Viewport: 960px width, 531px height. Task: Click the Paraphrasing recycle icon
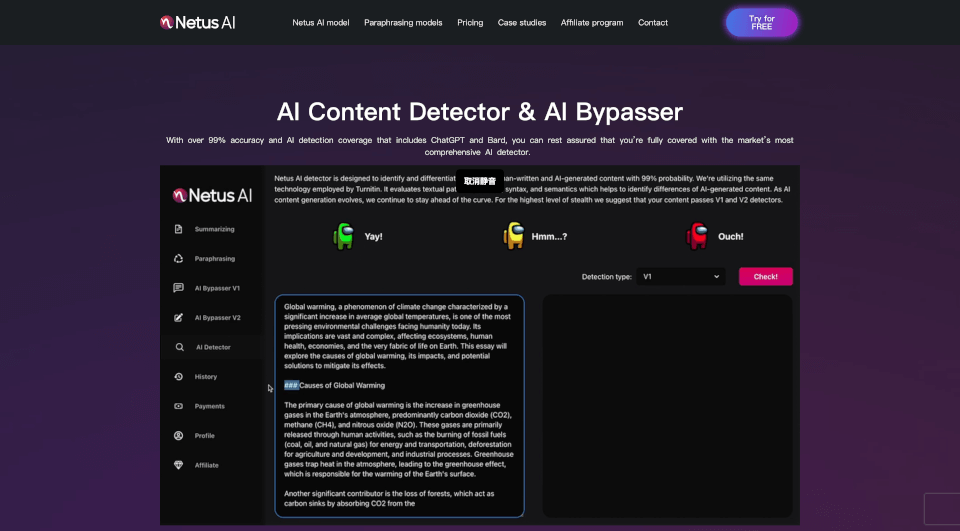tap(178, 258)
